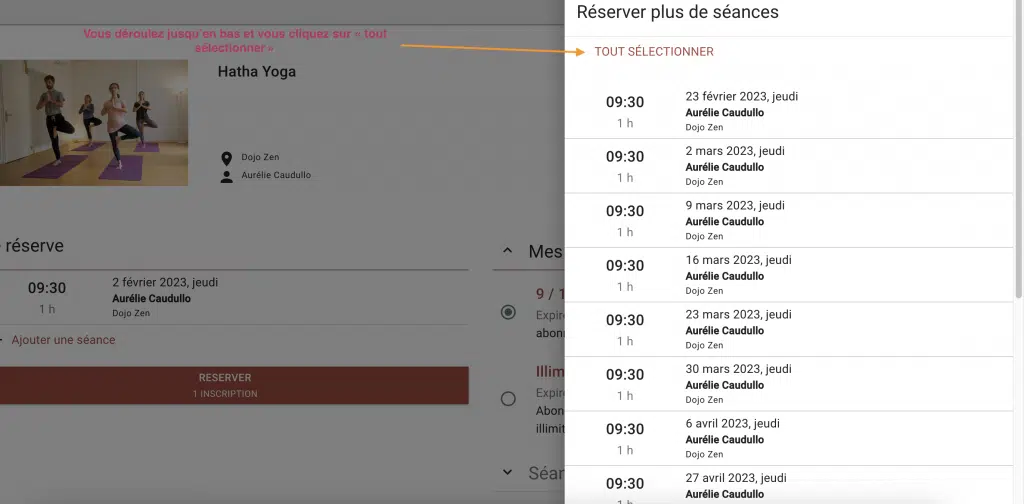Image resolution: width=1024 pixels, height=504 pixels.
Task: Expand the section with the downward chevron
Action: (508, 472)
